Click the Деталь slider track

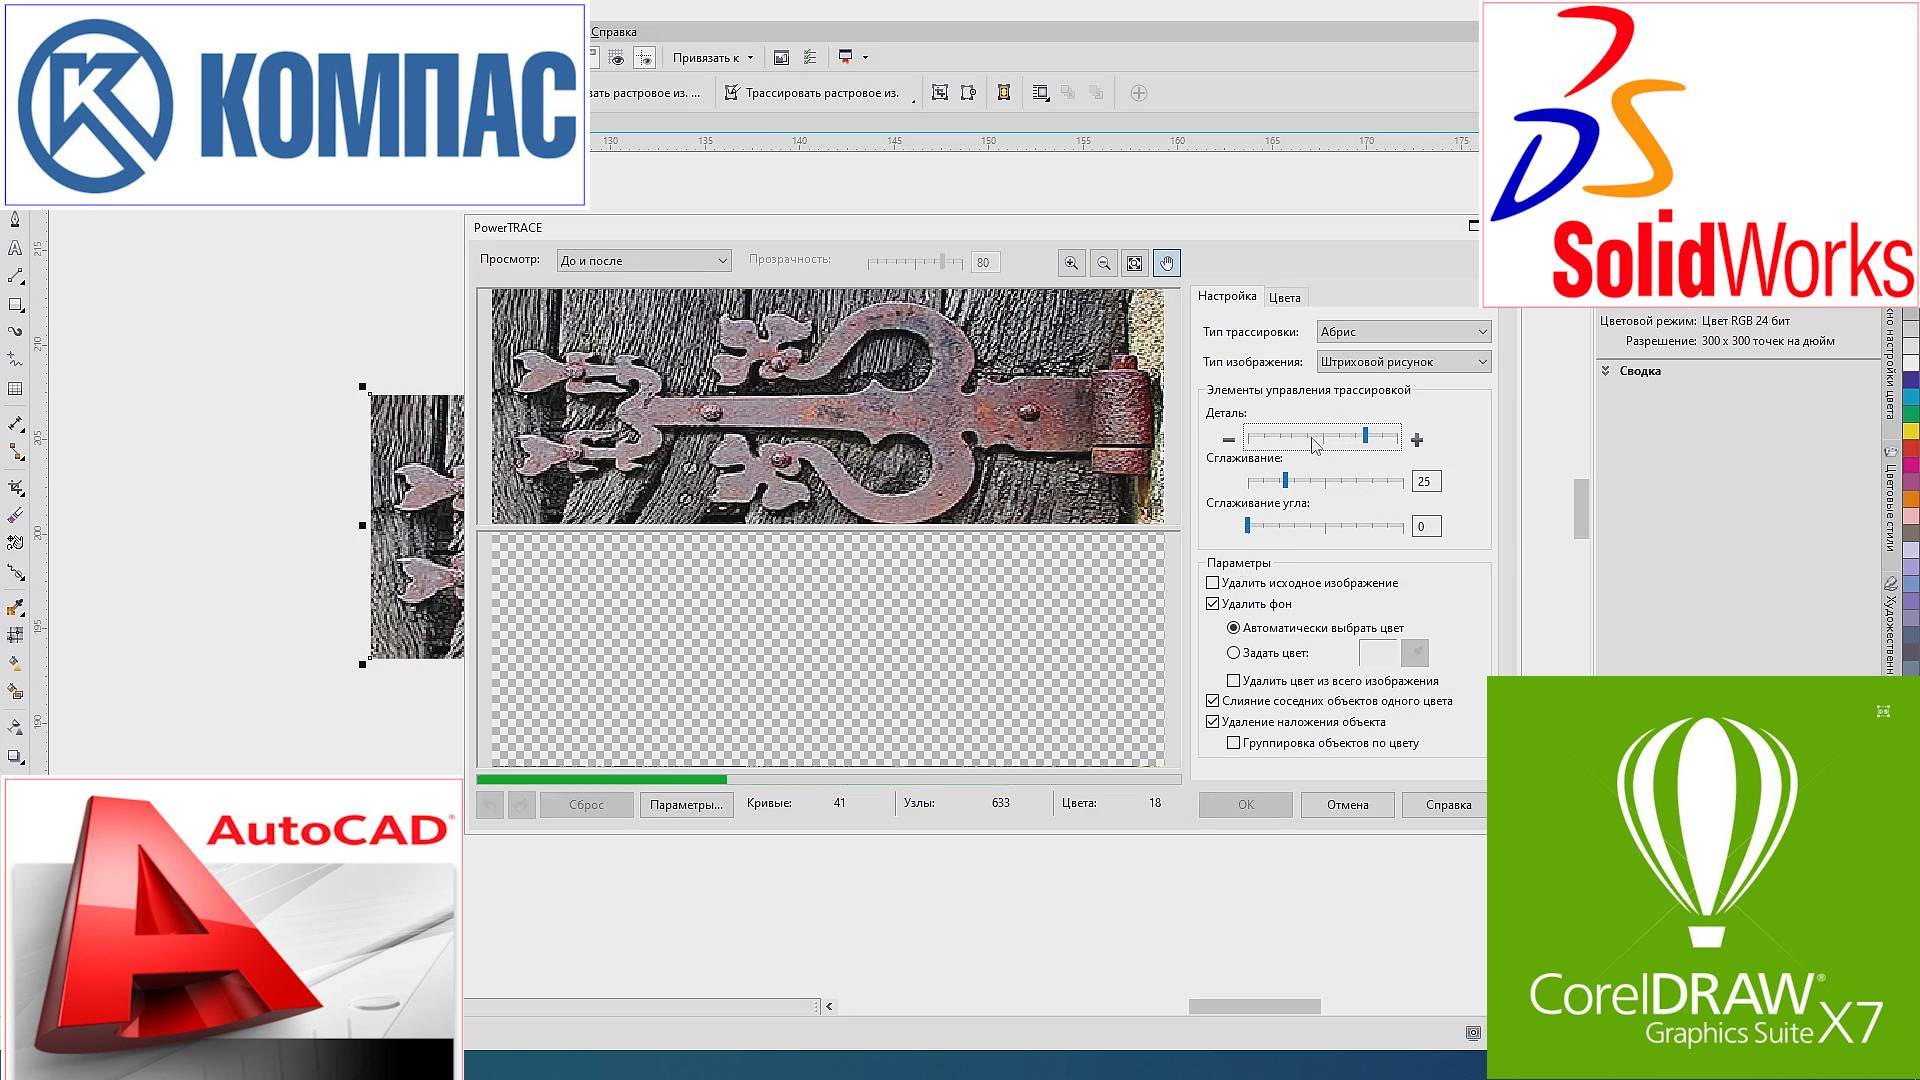pyautogui.click(x=1322, y=437)
